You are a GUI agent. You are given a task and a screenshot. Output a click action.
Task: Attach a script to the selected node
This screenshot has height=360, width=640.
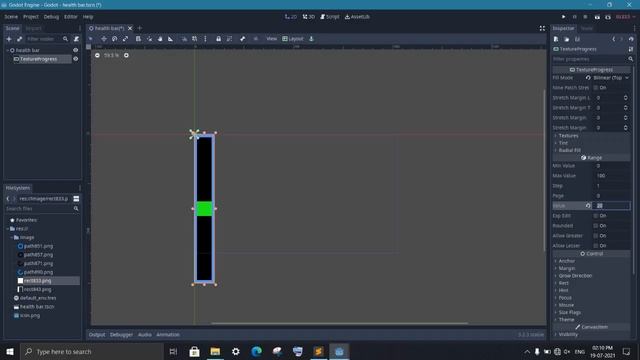click(x=76, y=39)
